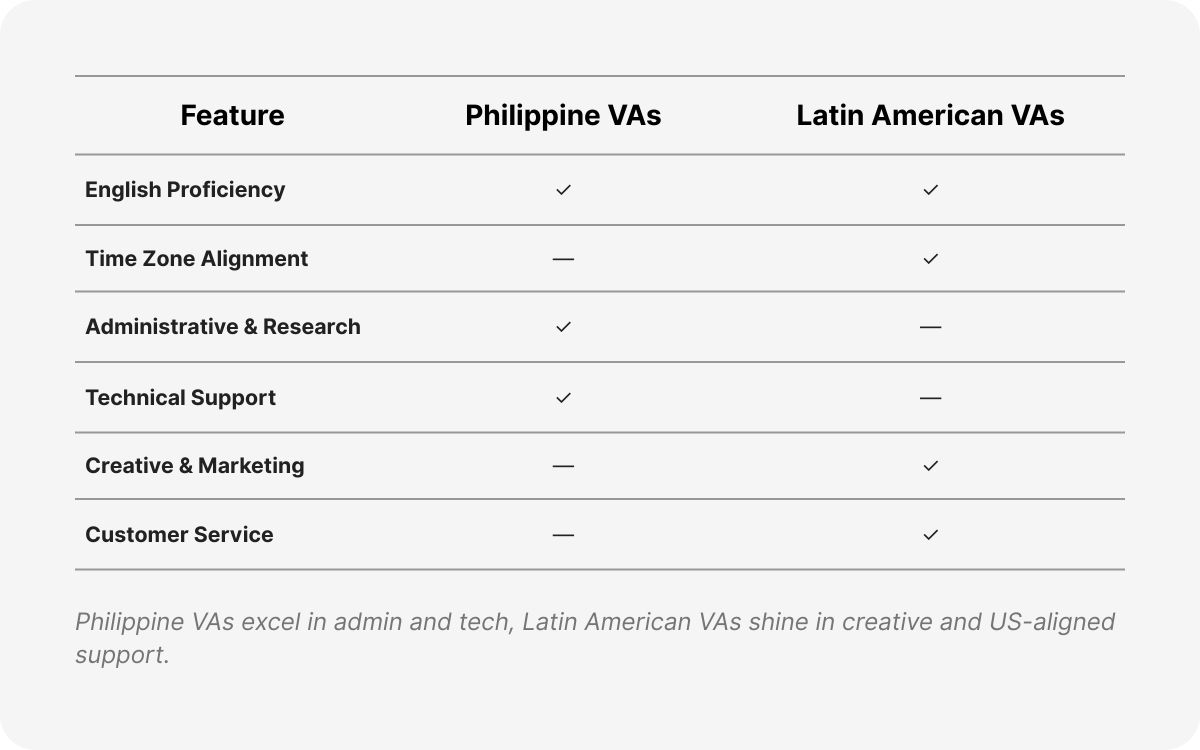1200x750 pixels.
Task: Click the Philippine Technical Support checkmark
Action: coord(563,398)
